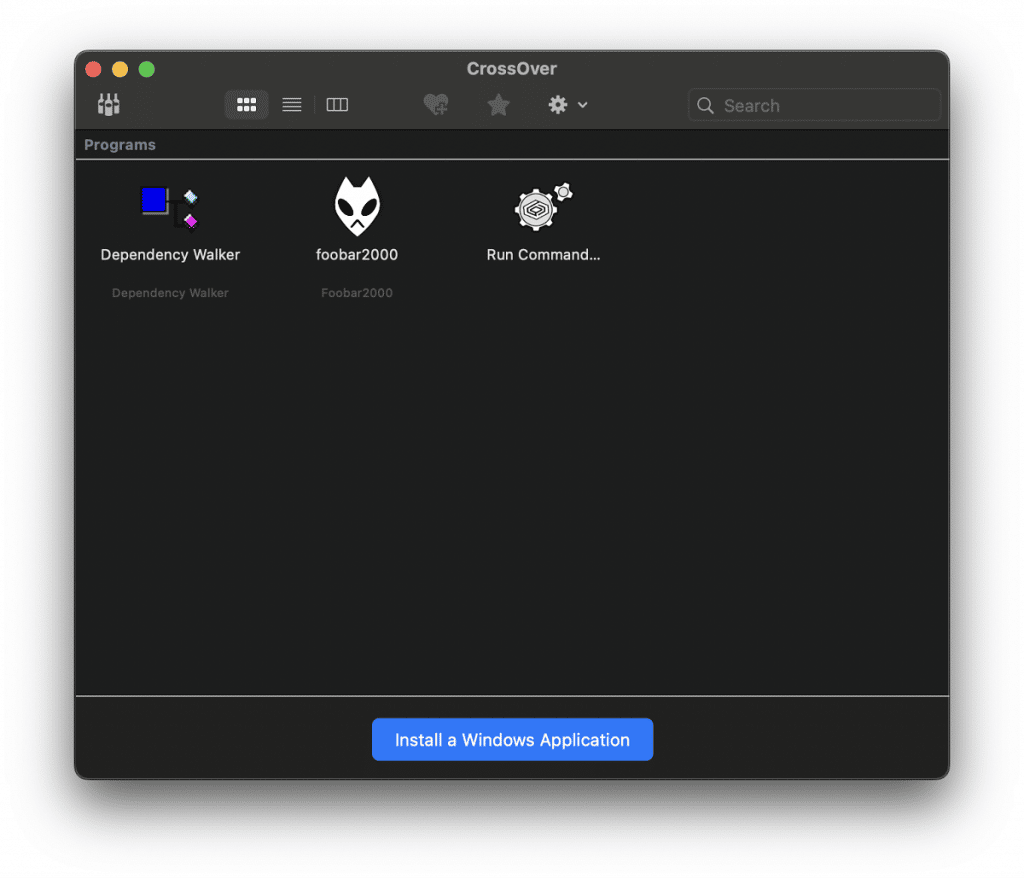Collapse the Programs section header
The image size is (1024, 878).
point(119,144)
